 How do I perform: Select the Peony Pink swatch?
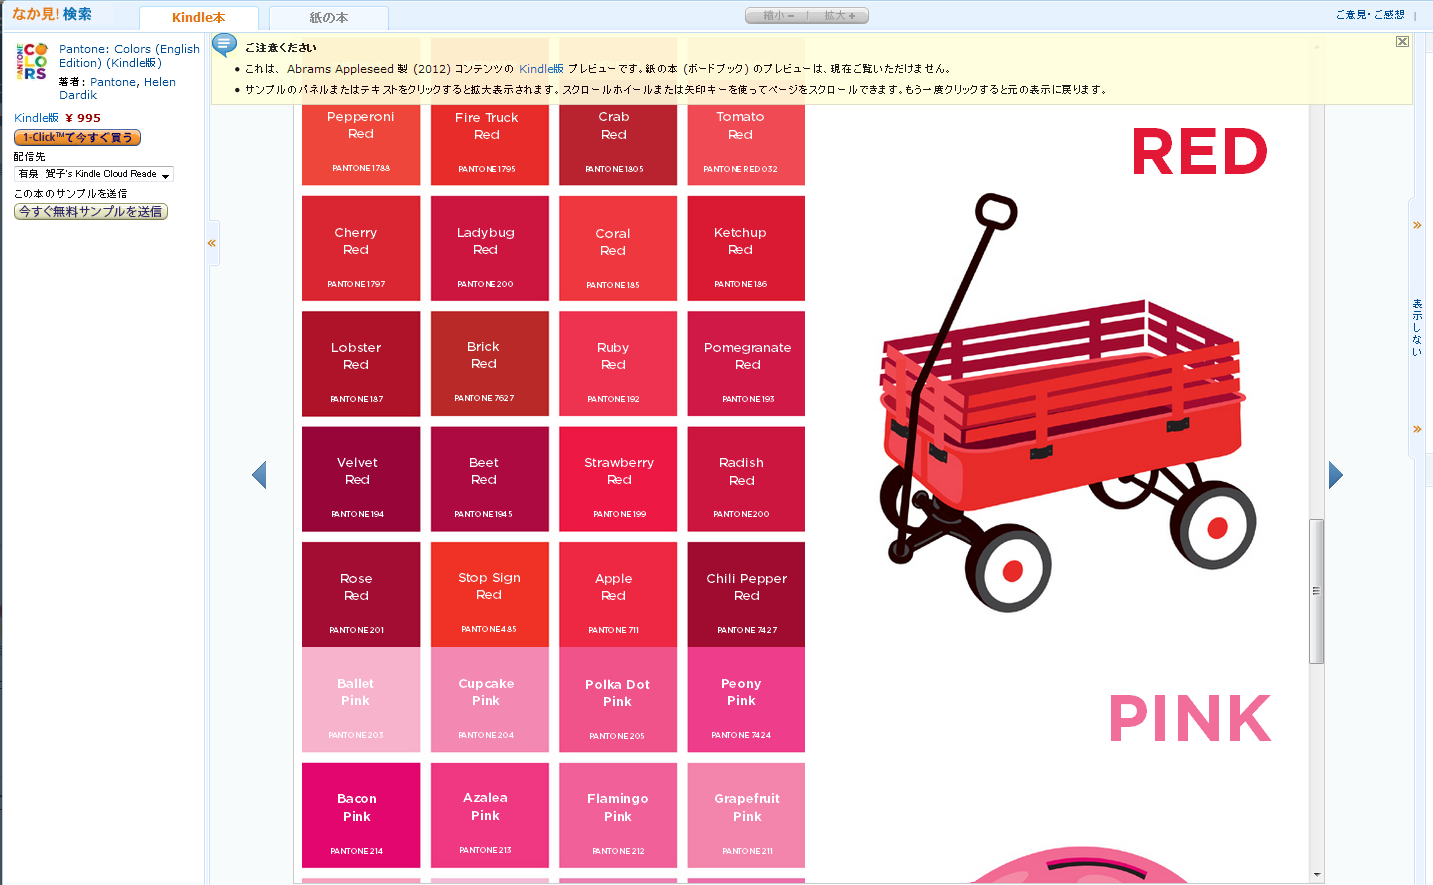click(746, 700)
